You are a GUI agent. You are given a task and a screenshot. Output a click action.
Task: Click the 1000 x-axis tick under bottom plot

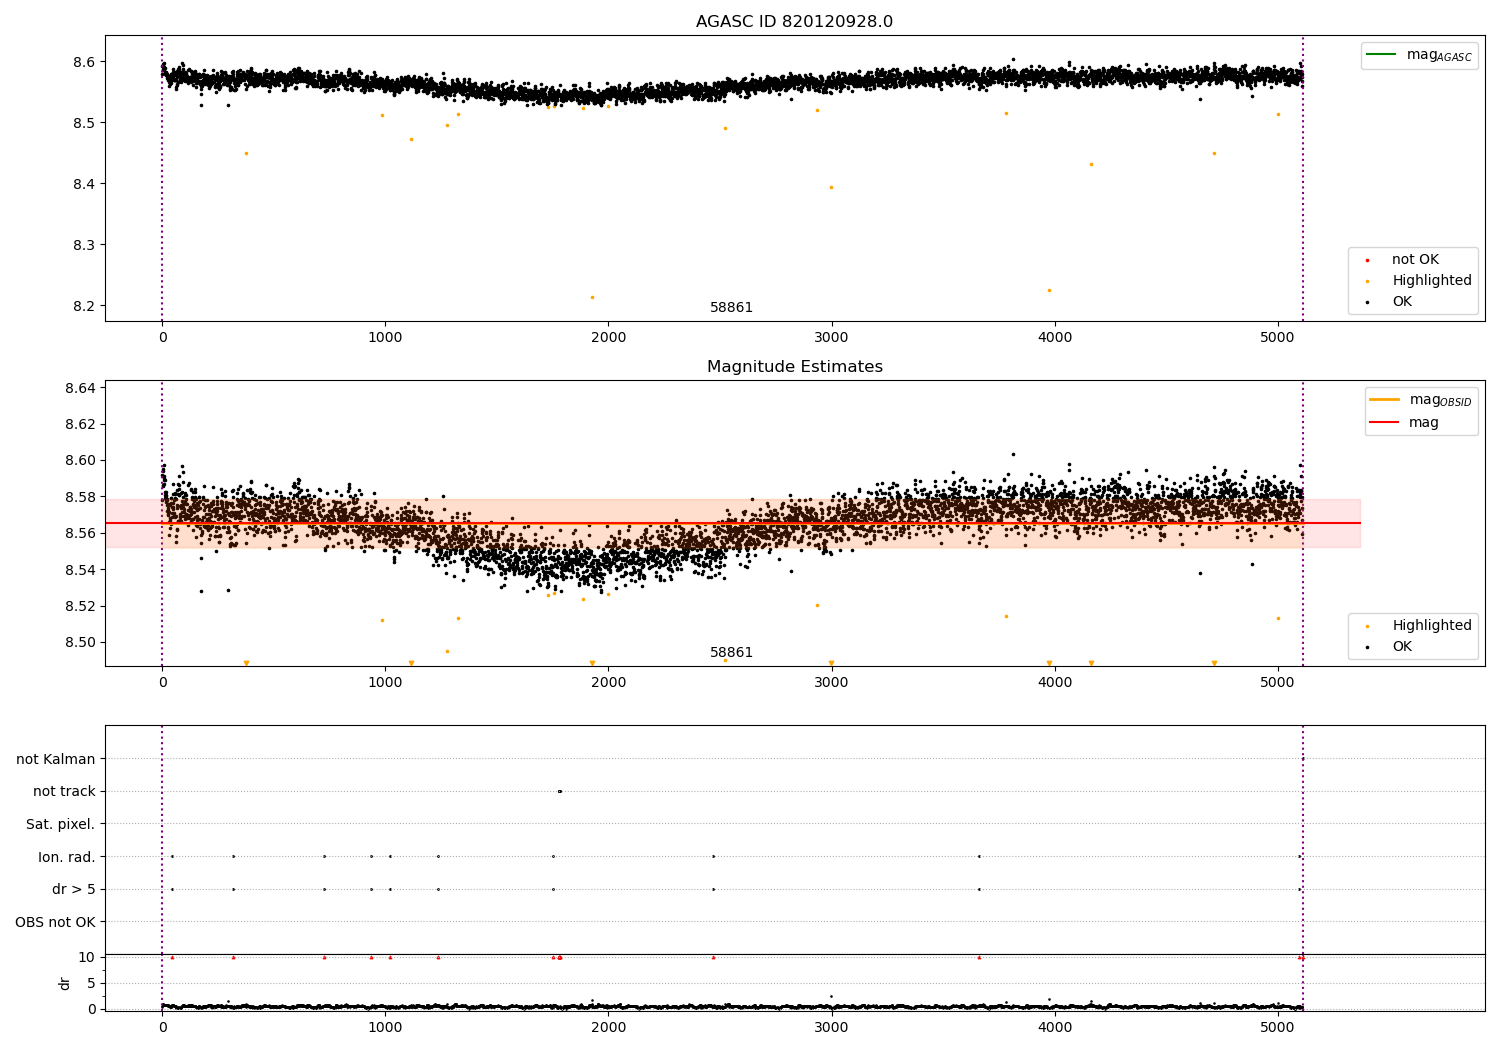(385, 1027)
